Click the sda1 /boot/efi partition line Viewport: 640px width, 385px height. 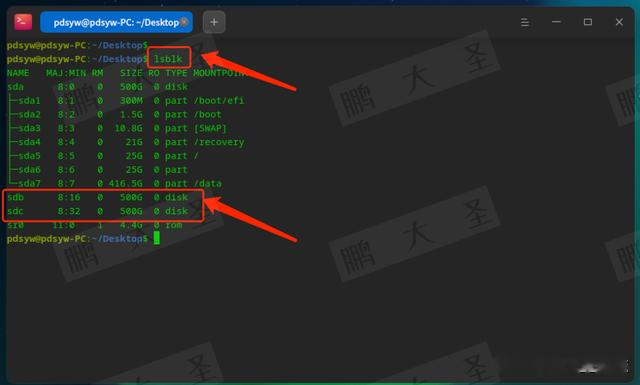[127, 101]
